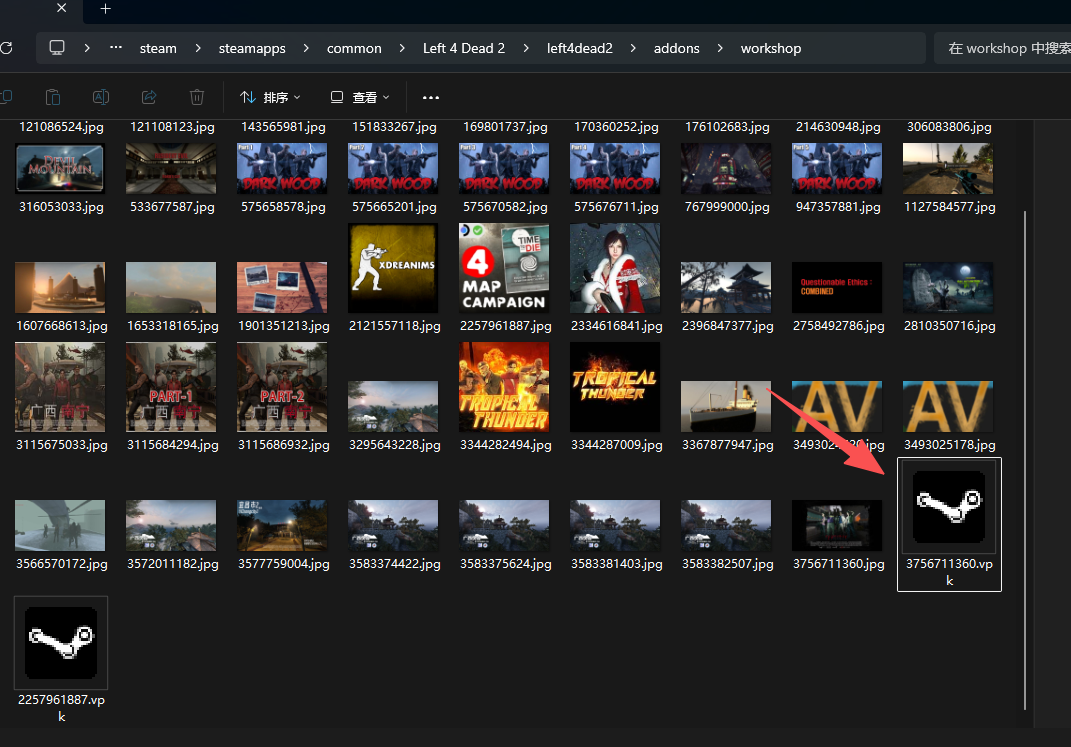Select PART-2 thumbnail 3115686932.jpg
The image size is (1071, 747).
[x=282, y=387]
